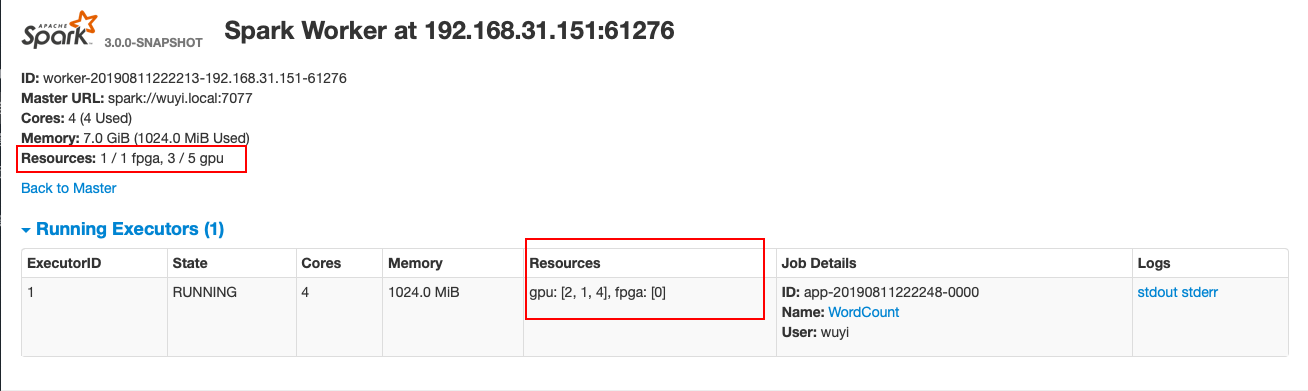Click the Memory: 7.0 GiB line
The image size is (1308, 391).
pyautogui.click(x=135, y=138)
